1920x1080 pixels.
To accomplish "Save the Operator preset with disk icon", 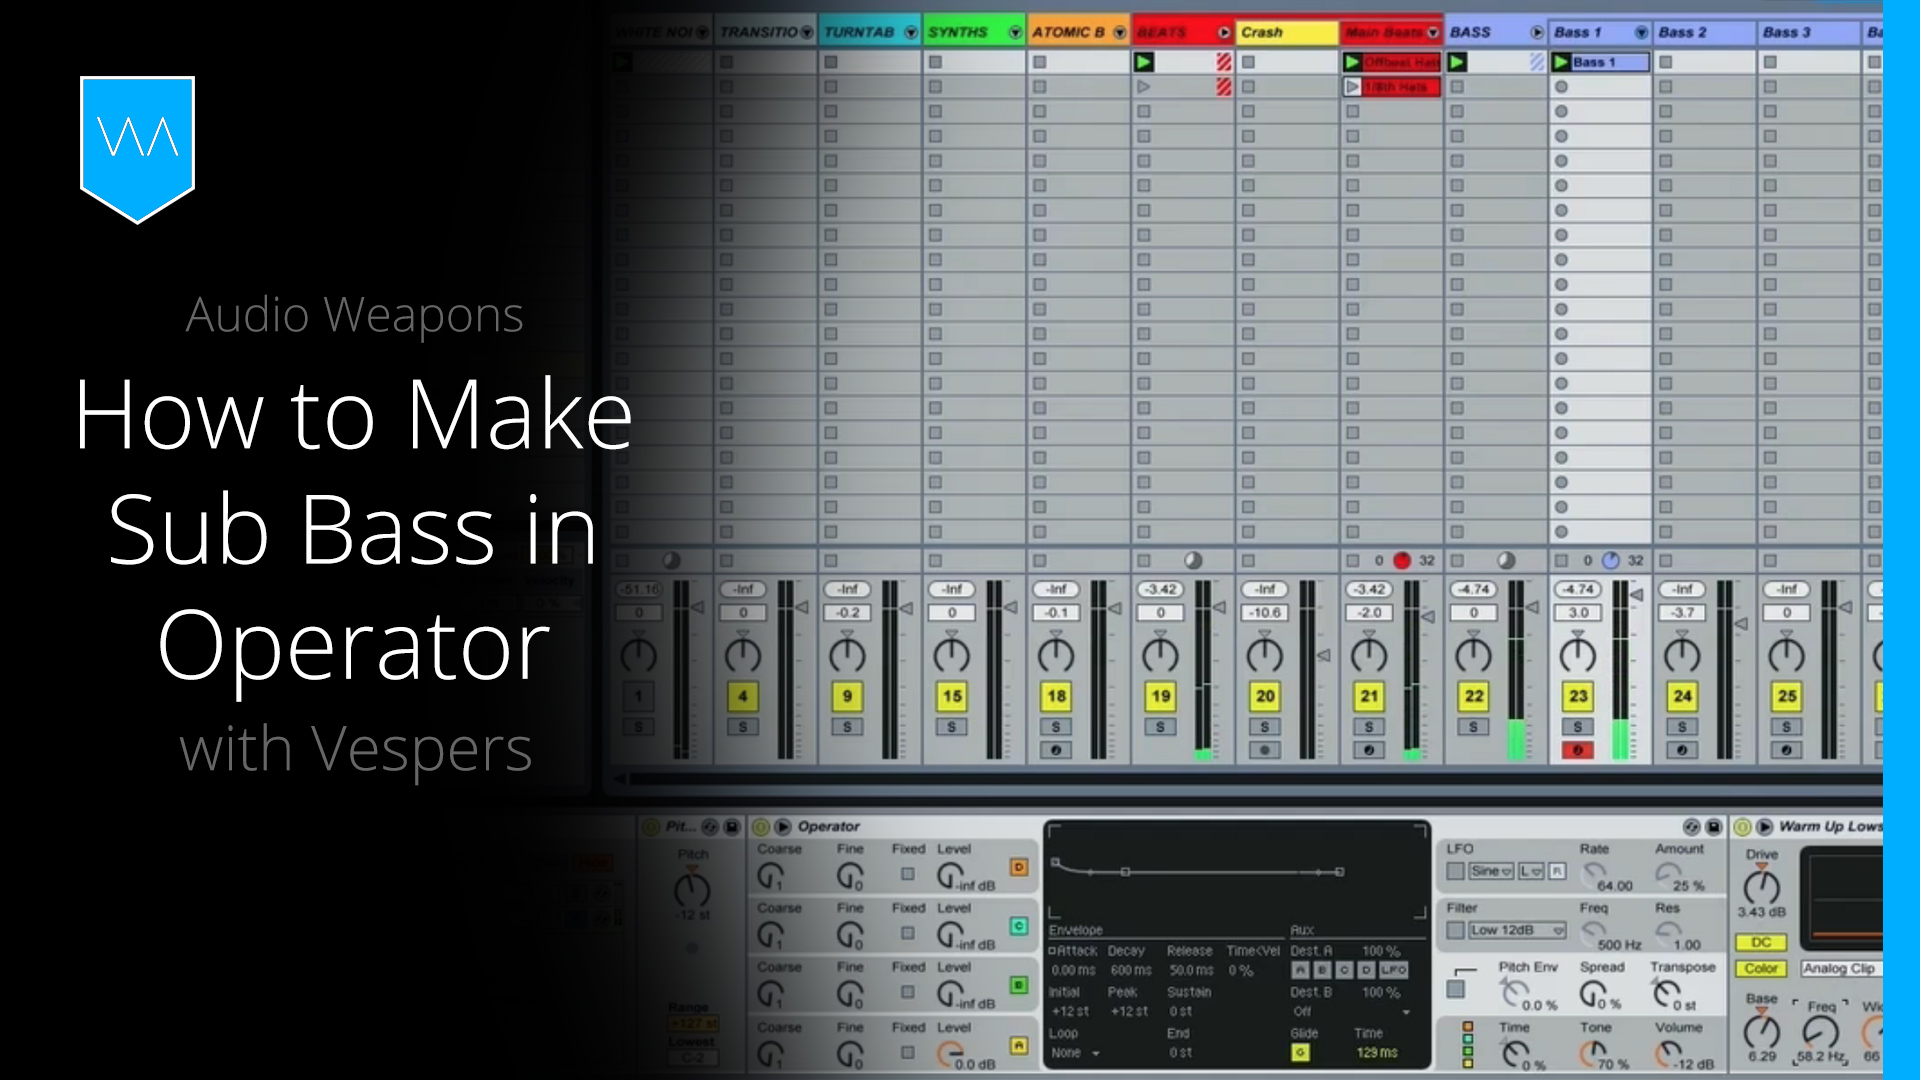I will point(1714,827).
